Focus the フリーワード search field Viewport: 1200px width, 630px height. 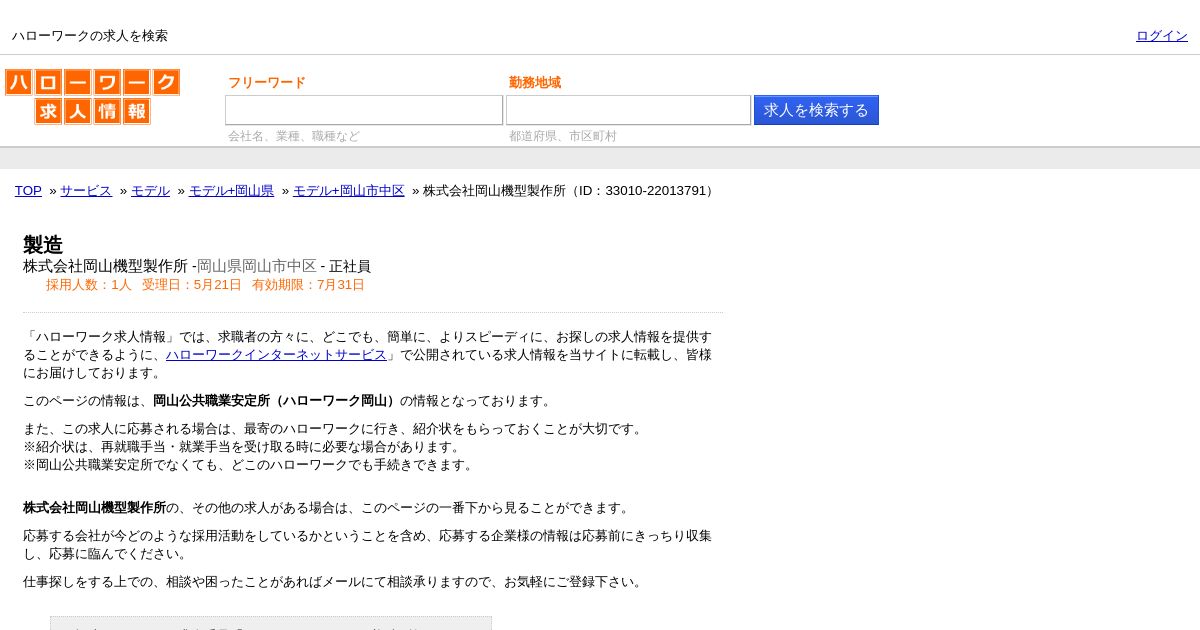[364, 110]
